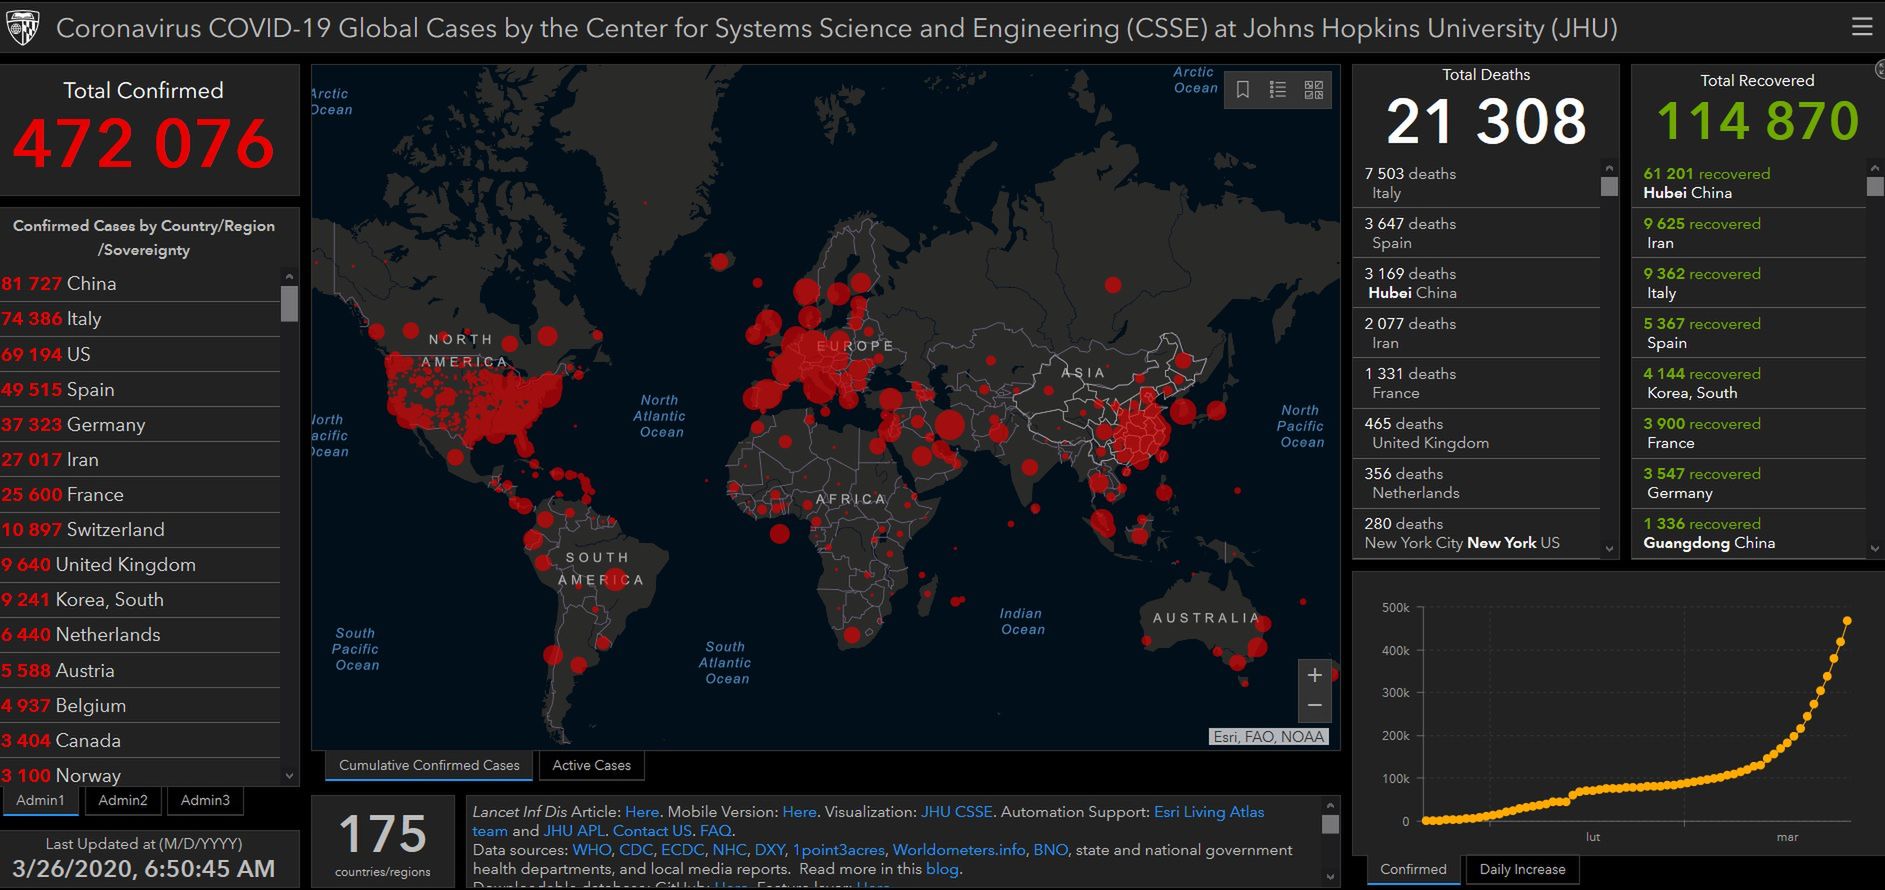This screenshot has width=1885, height=890.
Task: Select '27 017 Iran' in the country list
Action: (140, 459)
